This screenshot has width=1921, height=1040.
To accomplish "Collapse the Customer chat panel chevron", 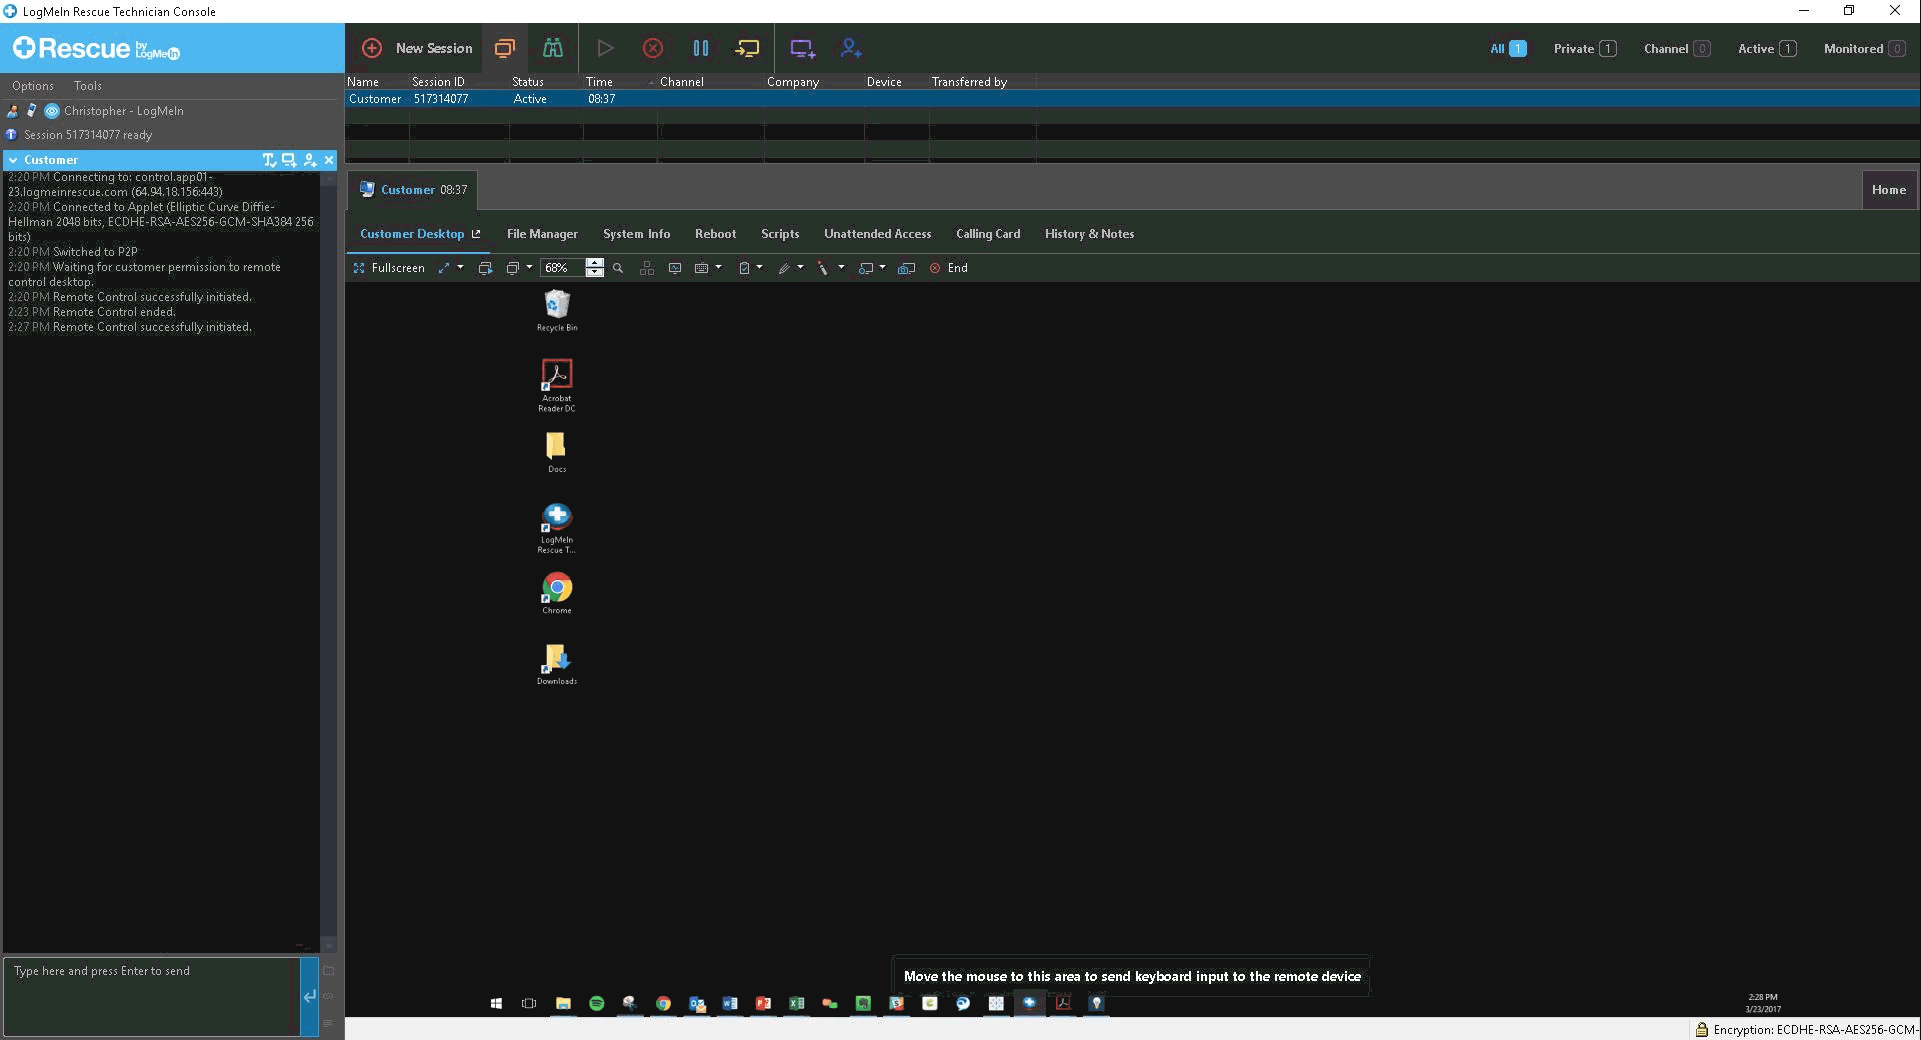I will (13, 160).
